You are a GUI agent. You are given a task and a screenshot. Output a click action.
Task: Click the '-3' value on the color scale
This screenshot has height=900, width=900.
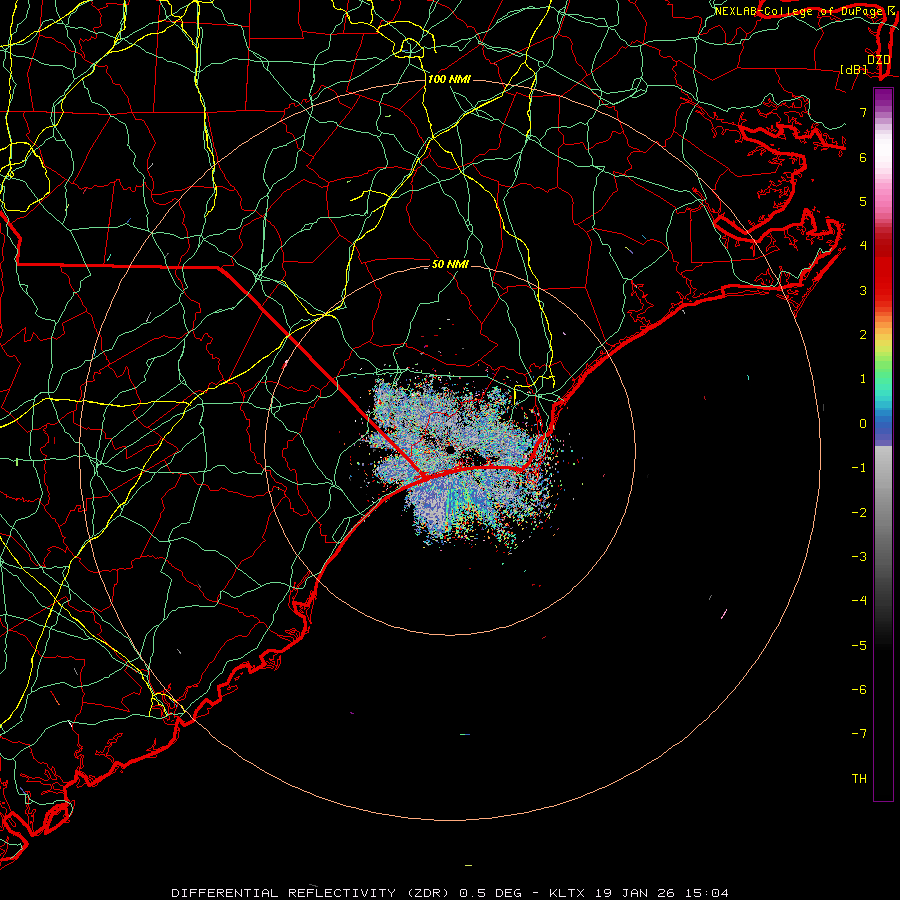[x=859, y=557]
